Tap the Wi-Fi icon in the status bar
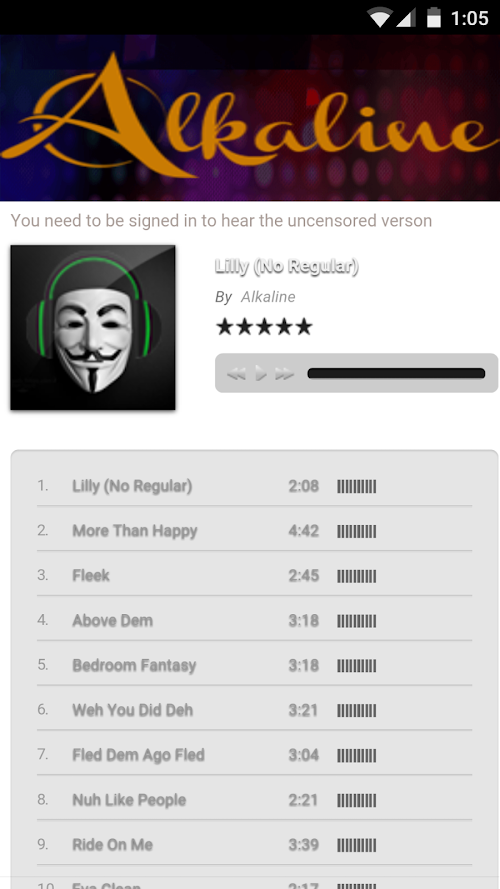The width and height of the screenshot is (500, 889). point(379,18)
